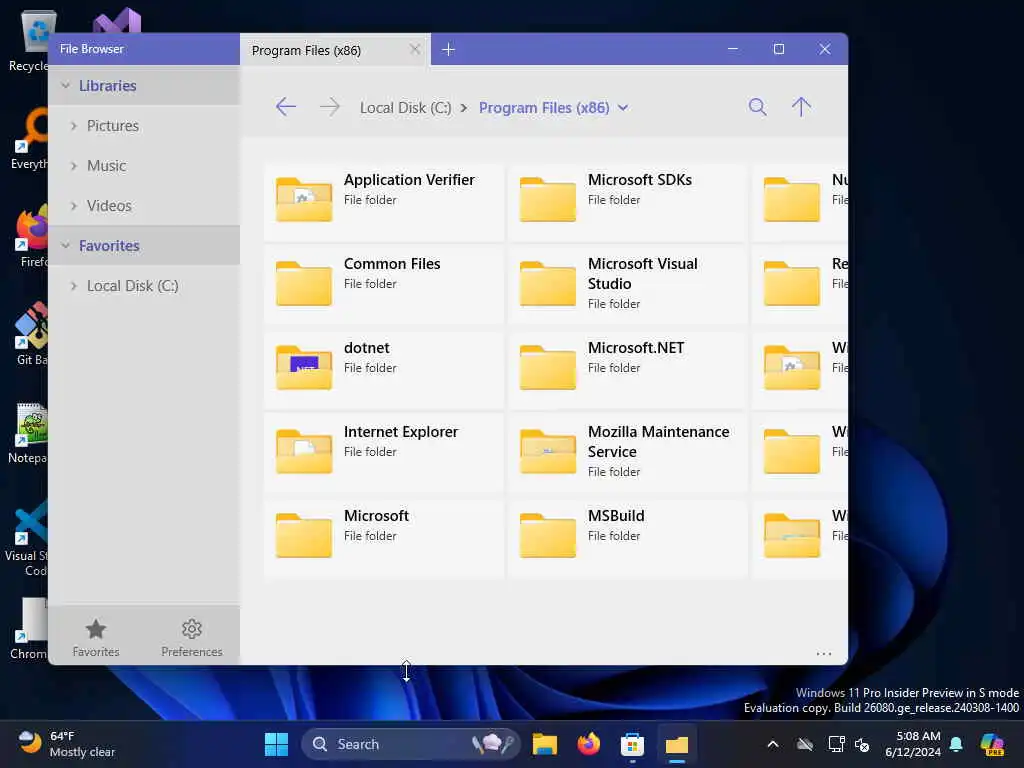Click the MSBuild name text

click(x=616, y=516)
